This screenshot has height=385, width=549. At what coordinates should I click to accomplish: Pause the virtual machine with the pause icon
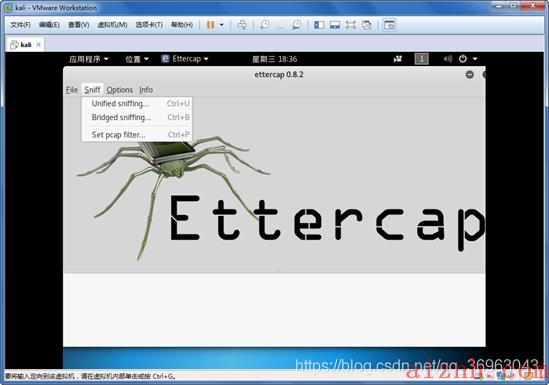[x=210, y=25]
